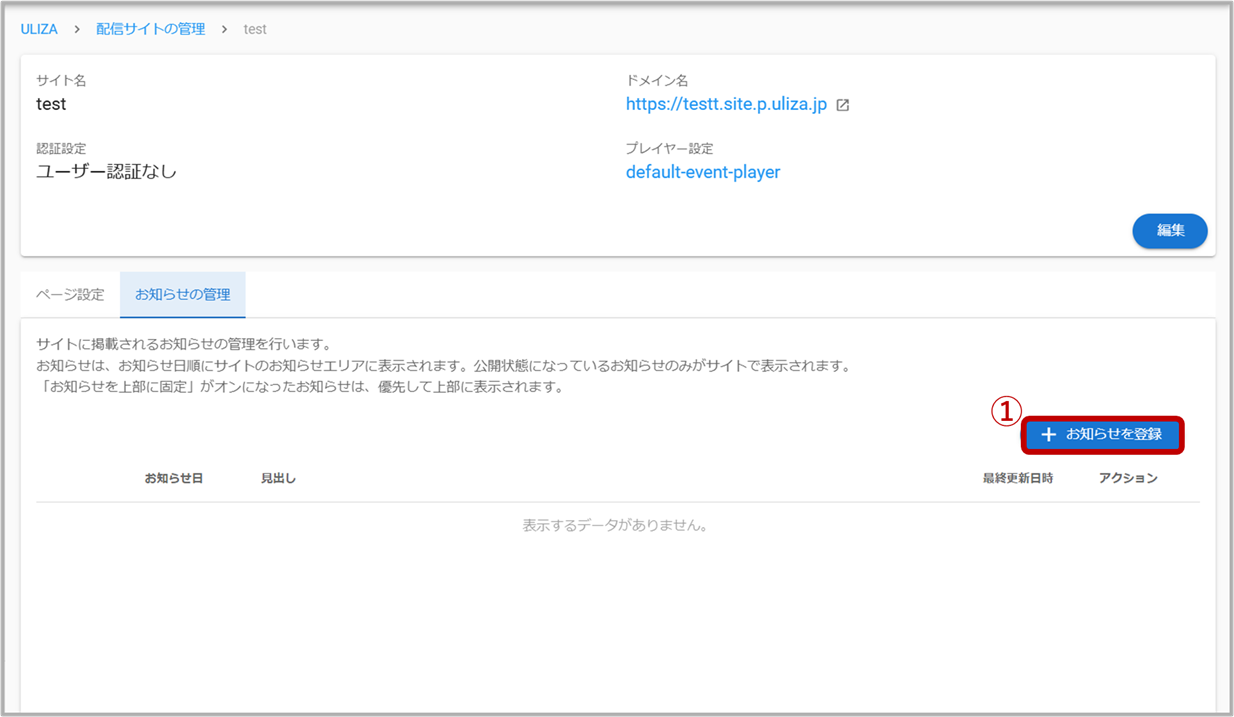
Task: Select the お知らせの管理 tab
Action: (182, 295)
